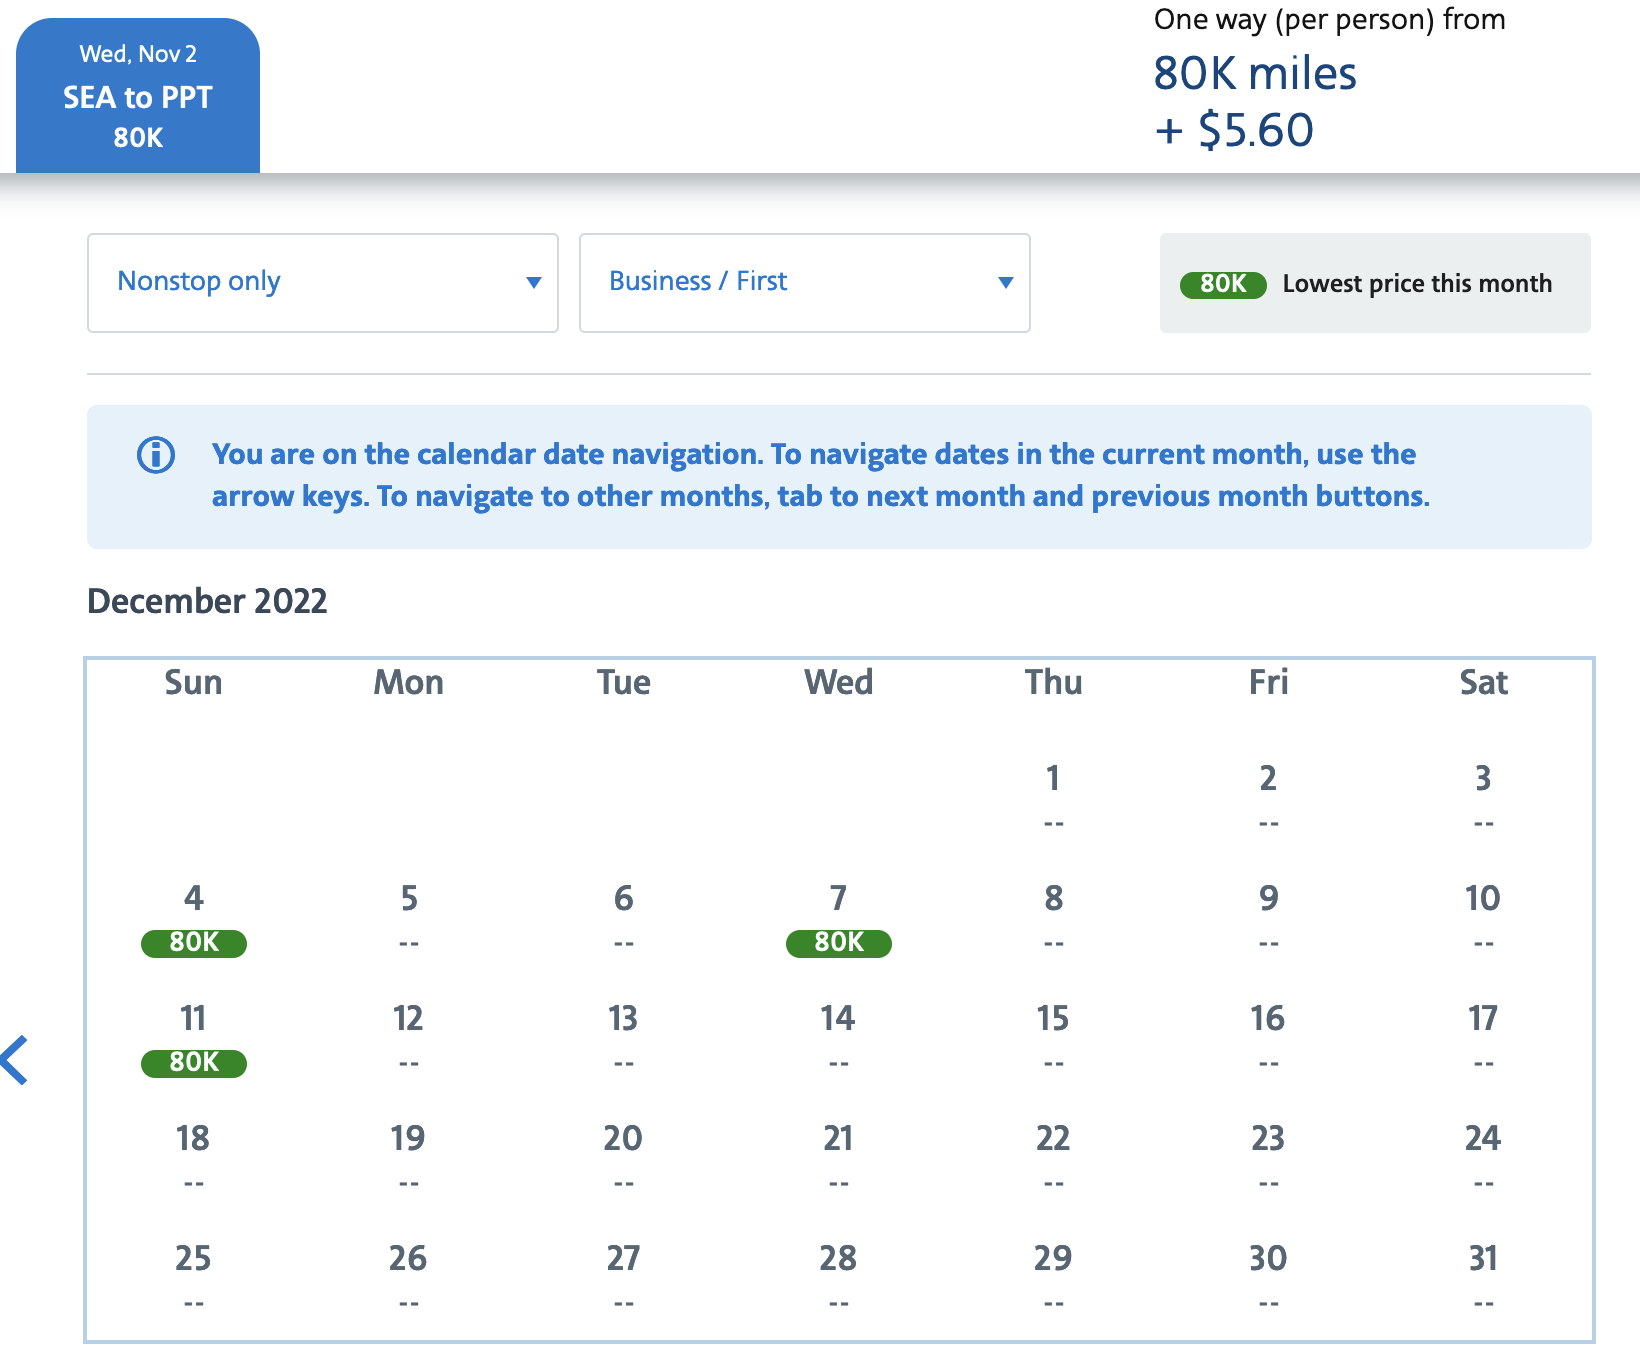Choose December 25 date cell

(193, 1276)
